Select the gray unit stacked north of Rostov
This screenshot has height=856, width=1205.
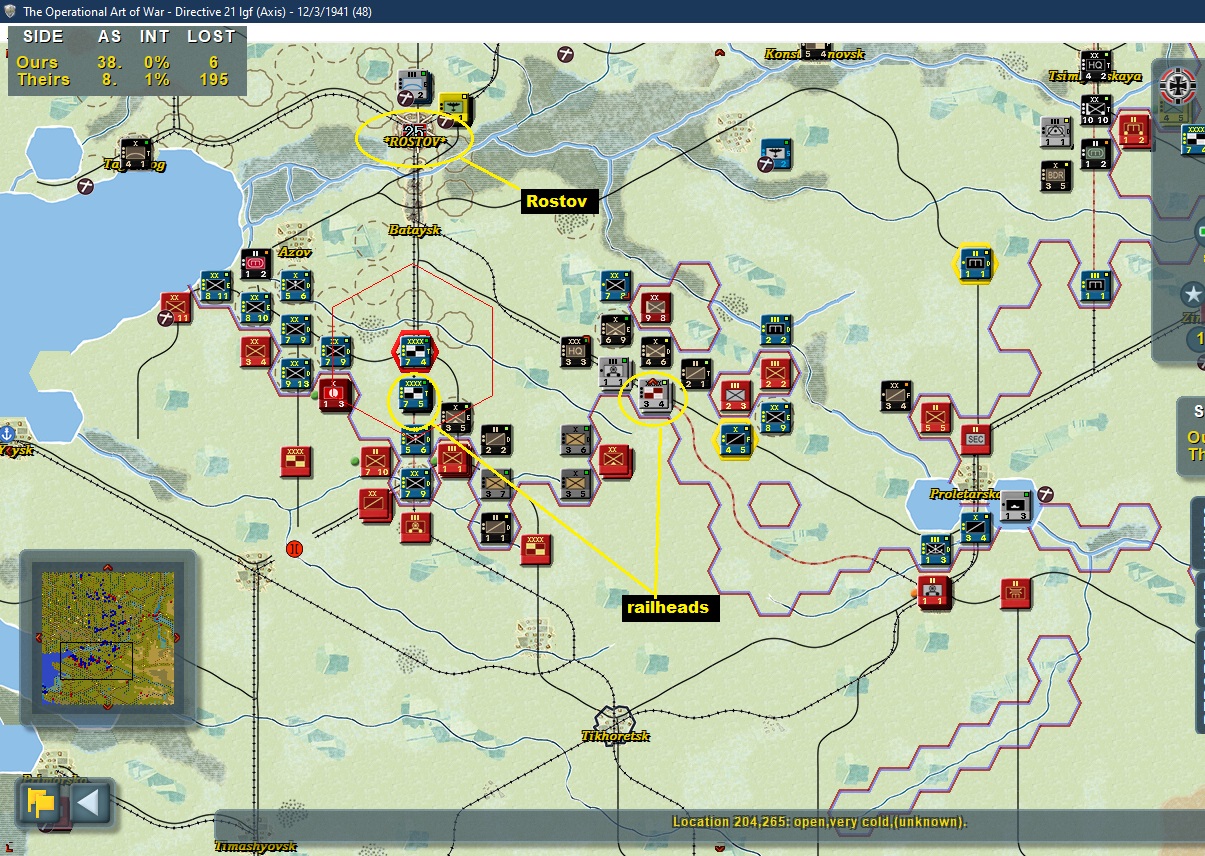tap(415, 86)
